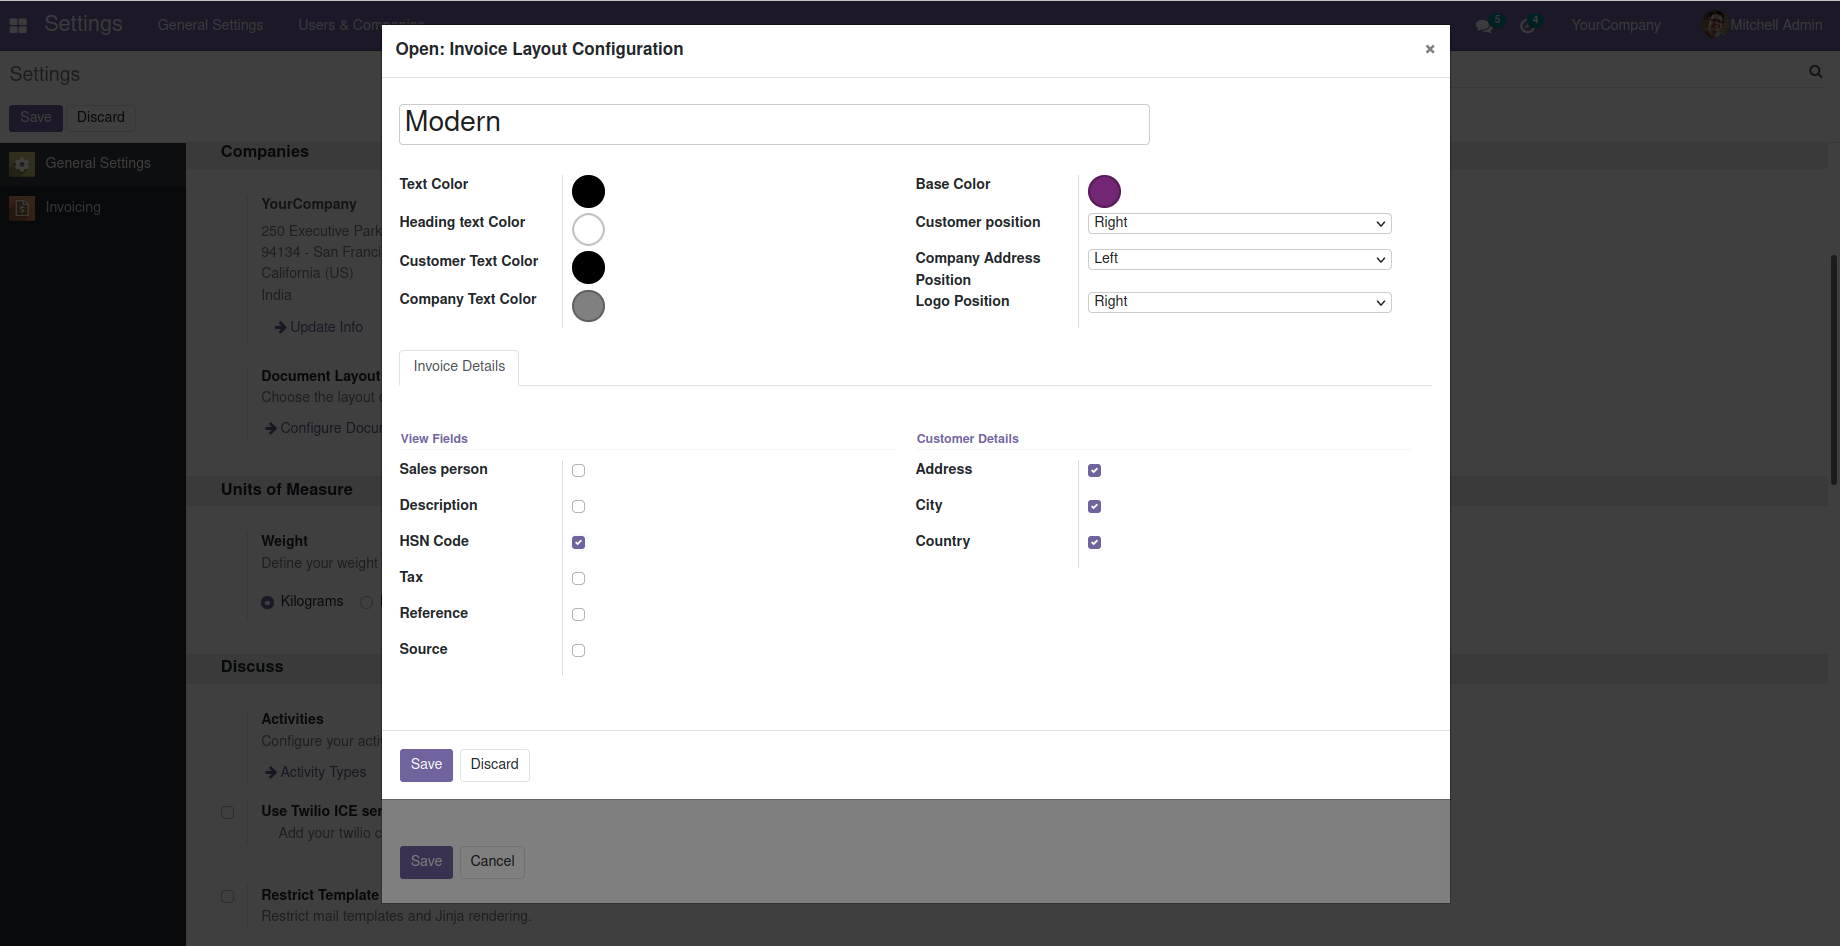This screenshot has height=946, width=1840.
Task: Uncheck the HSN Code checkbox
Action: (x=578, y=543)
